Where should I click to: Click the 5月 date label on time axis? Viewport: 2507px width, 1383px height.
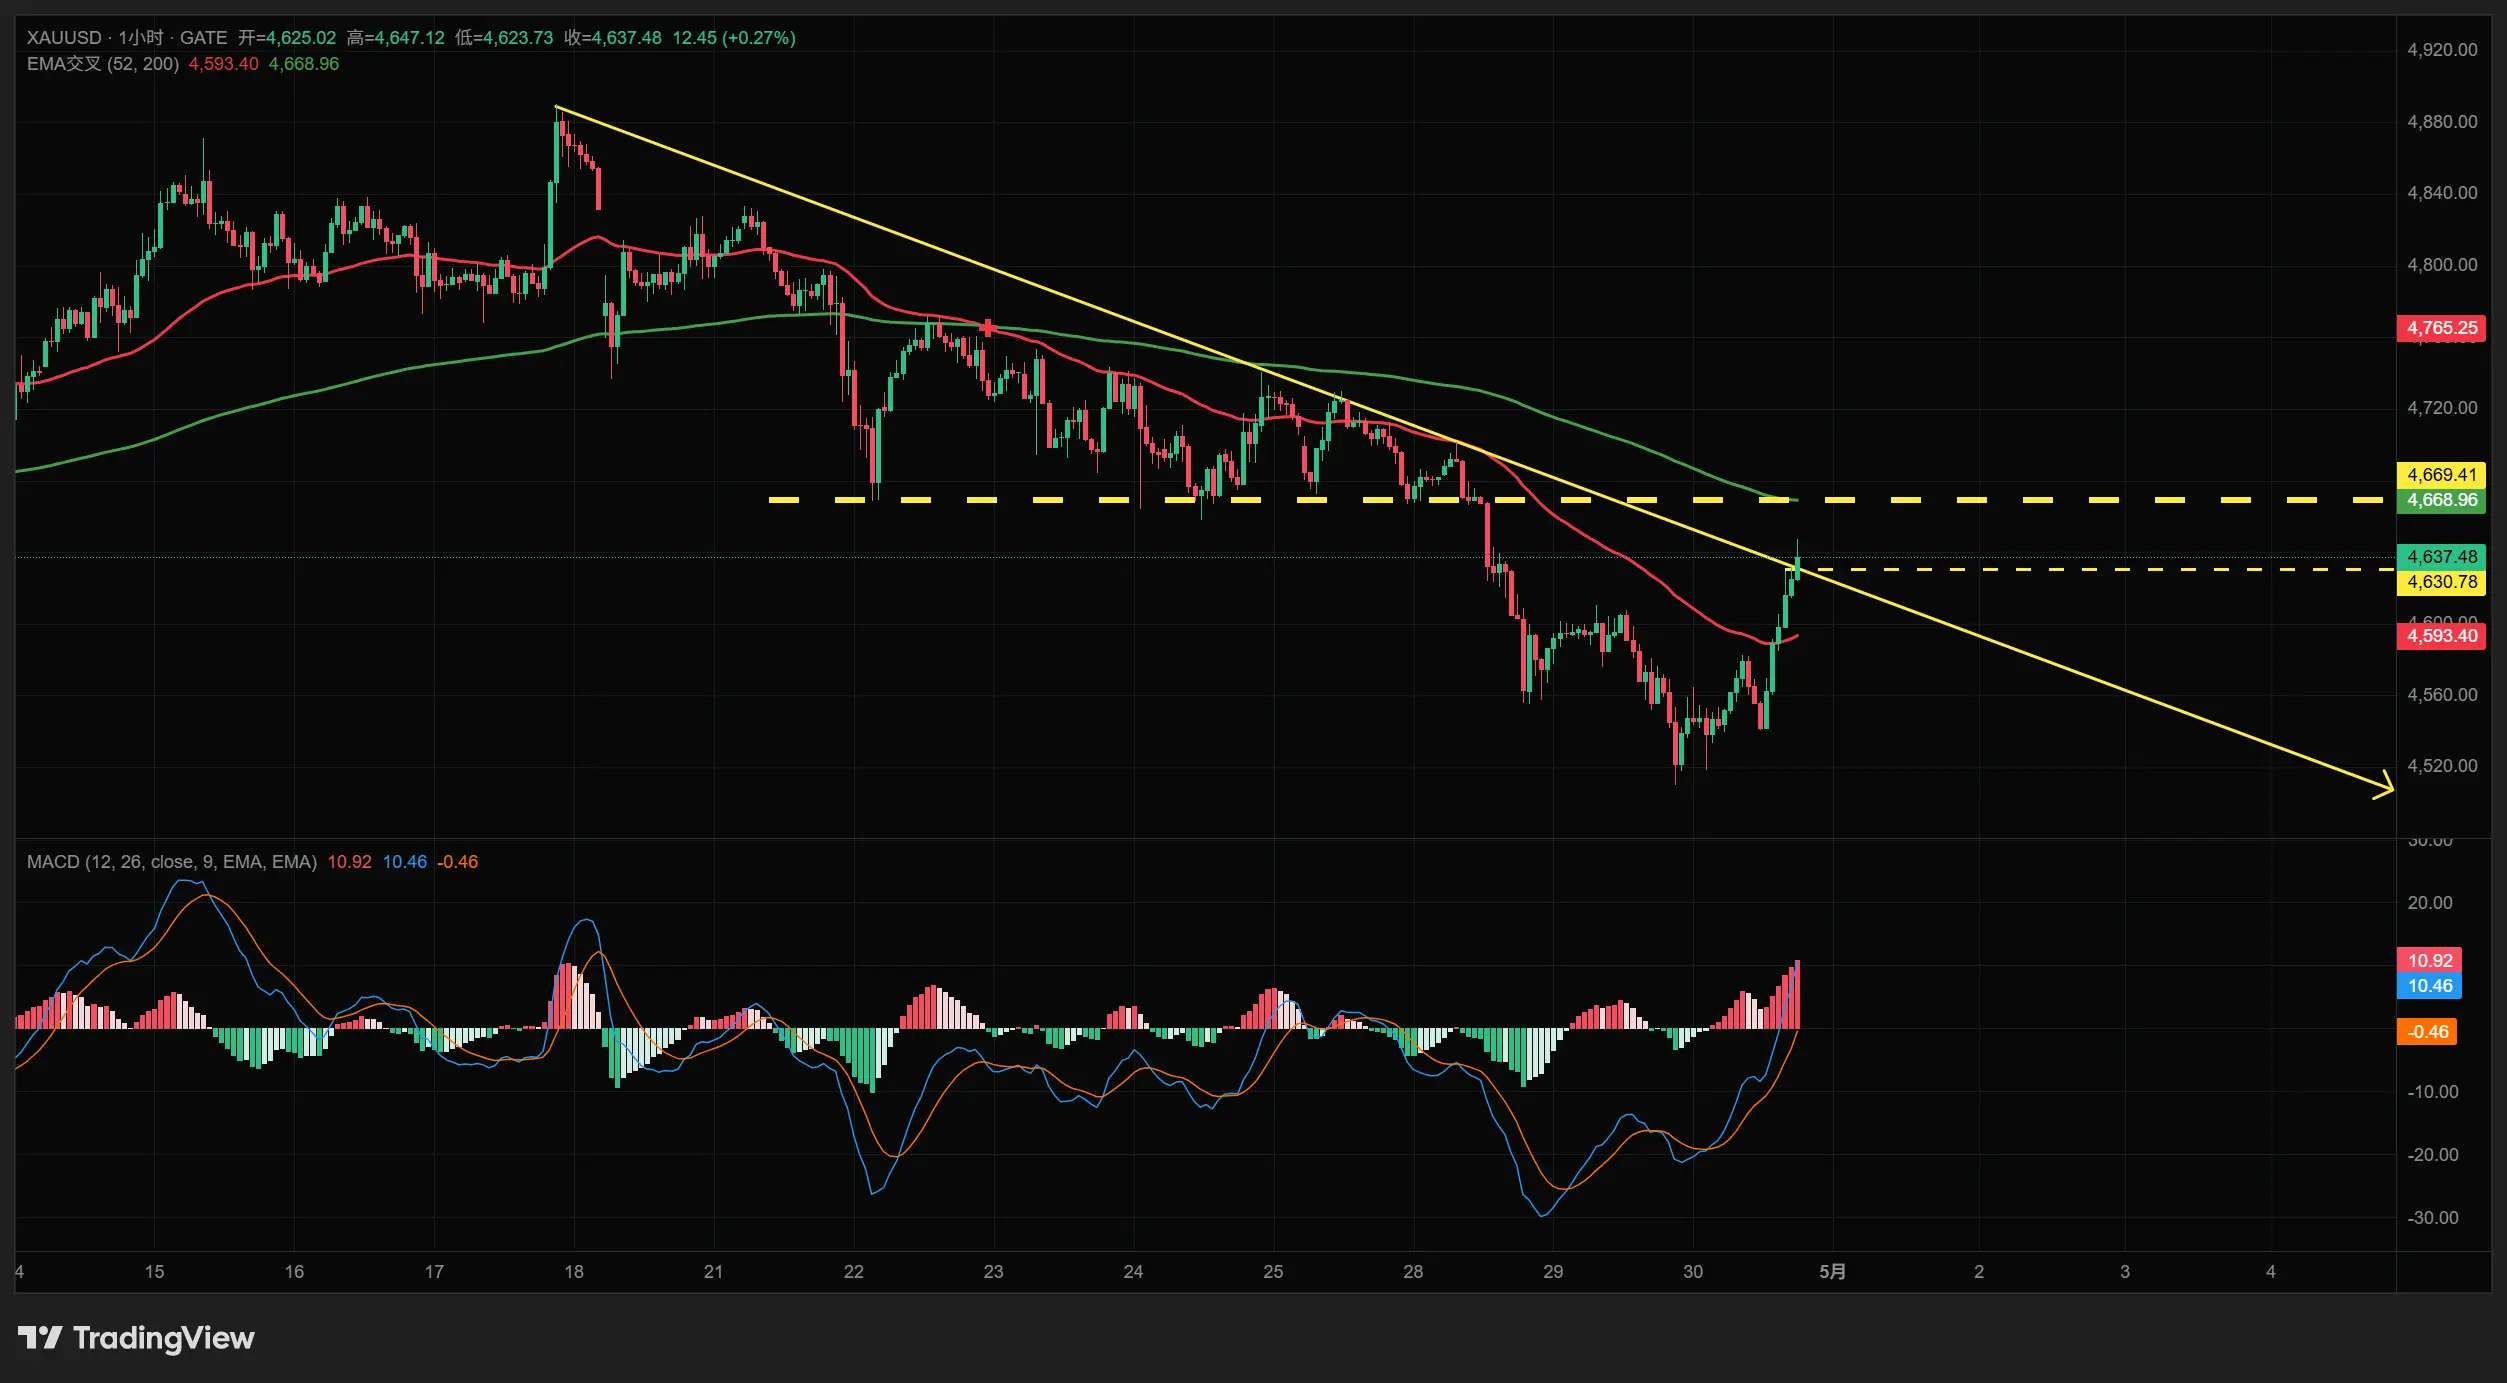(x=1832, y=1272)
